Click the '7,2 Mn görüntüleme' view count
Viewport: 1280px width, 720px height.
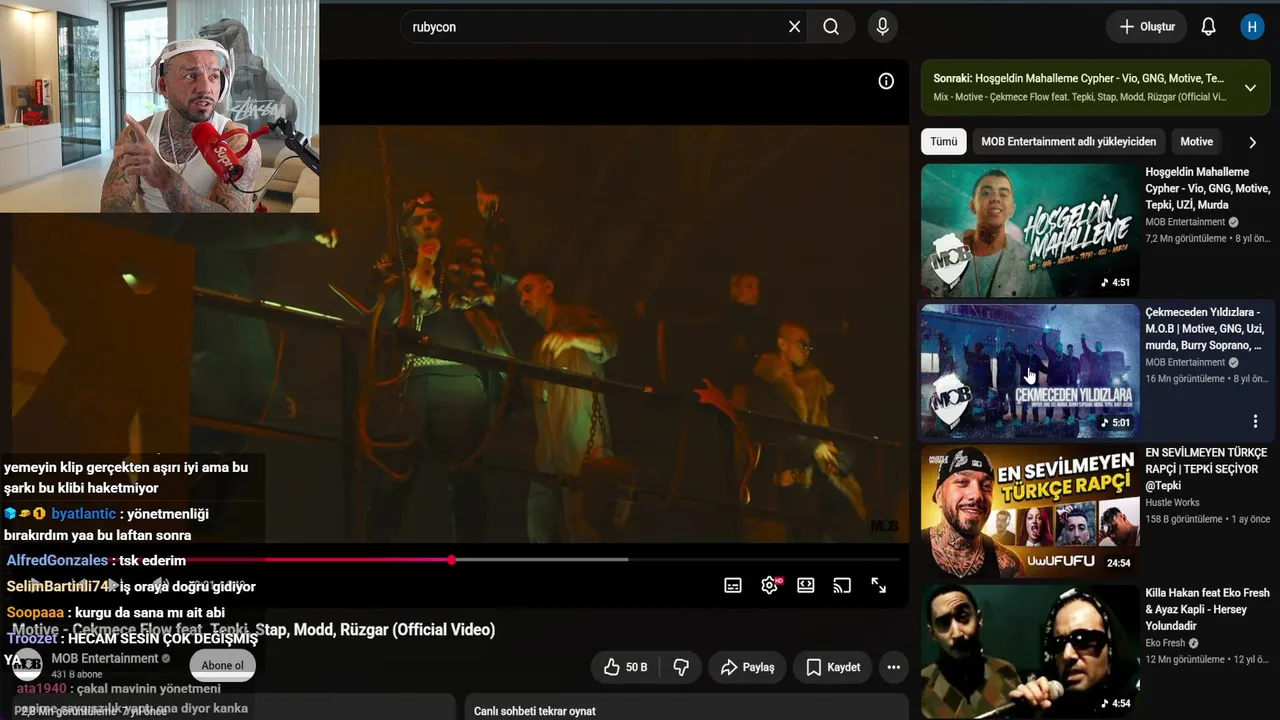click(1185, 239)
